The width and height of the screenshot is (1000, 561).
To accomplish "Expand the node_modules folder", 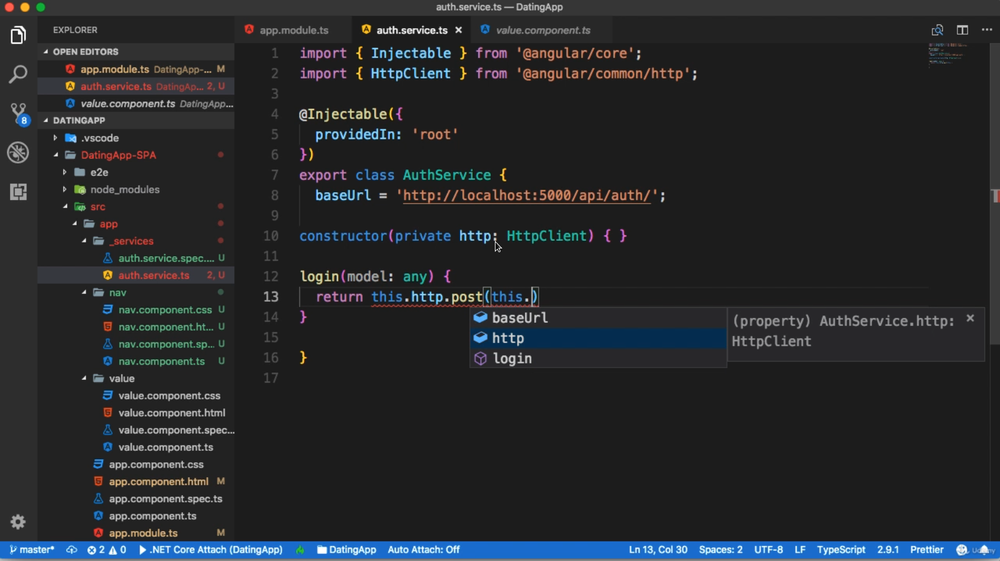I will pyautogui.click(x=136, y=189).
